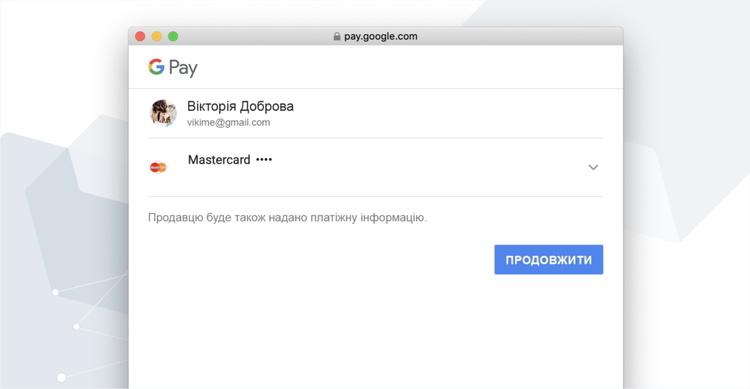Maximize the window with the green button
The height and width of the screenshot is (389, 750).
(x=173, y=36)
